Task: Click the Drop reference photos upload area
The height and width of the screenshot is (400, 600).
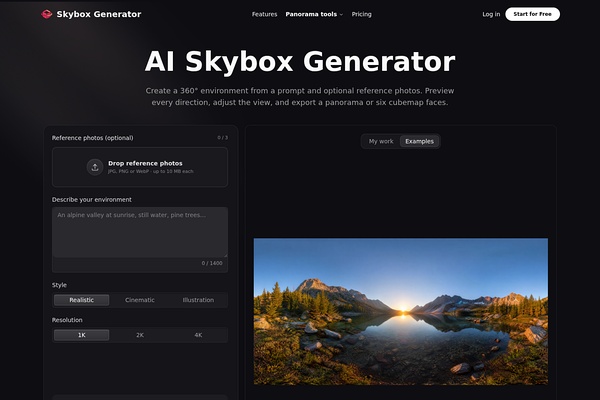Action: click(x=140, y=167)
